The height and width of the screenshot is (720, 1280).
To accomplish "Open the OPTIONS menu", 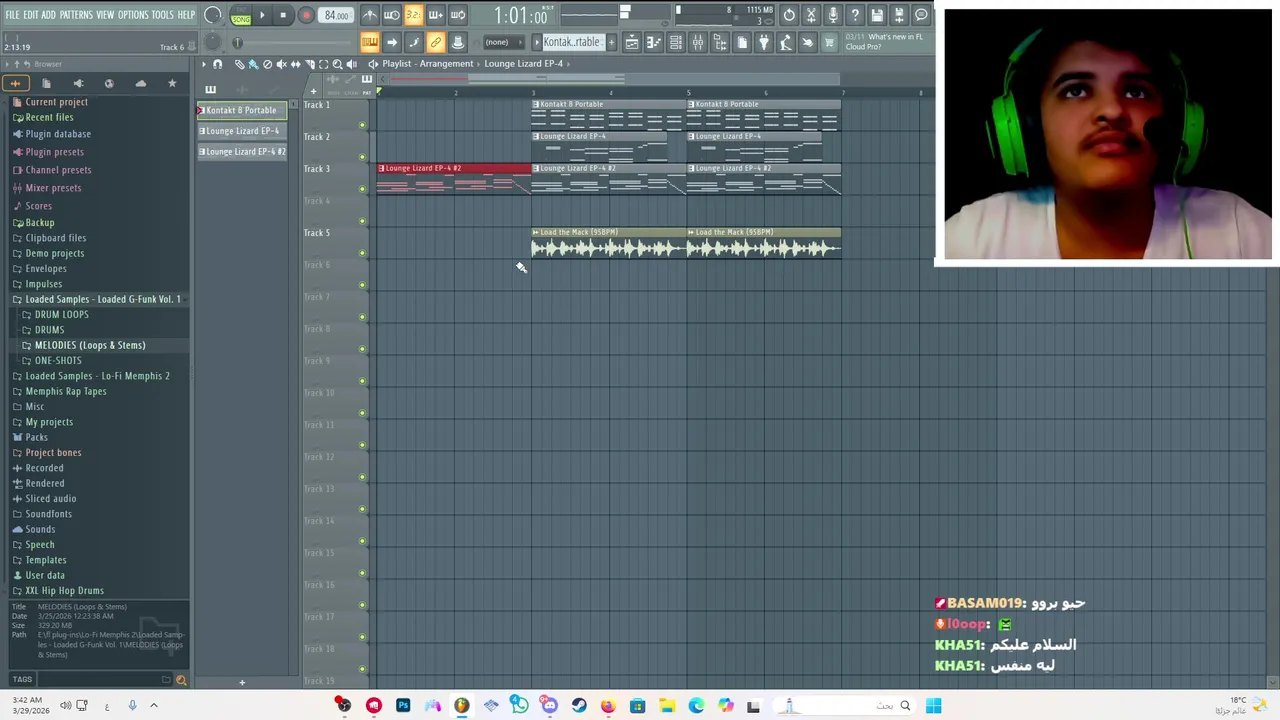I will [x=133, y=15].
